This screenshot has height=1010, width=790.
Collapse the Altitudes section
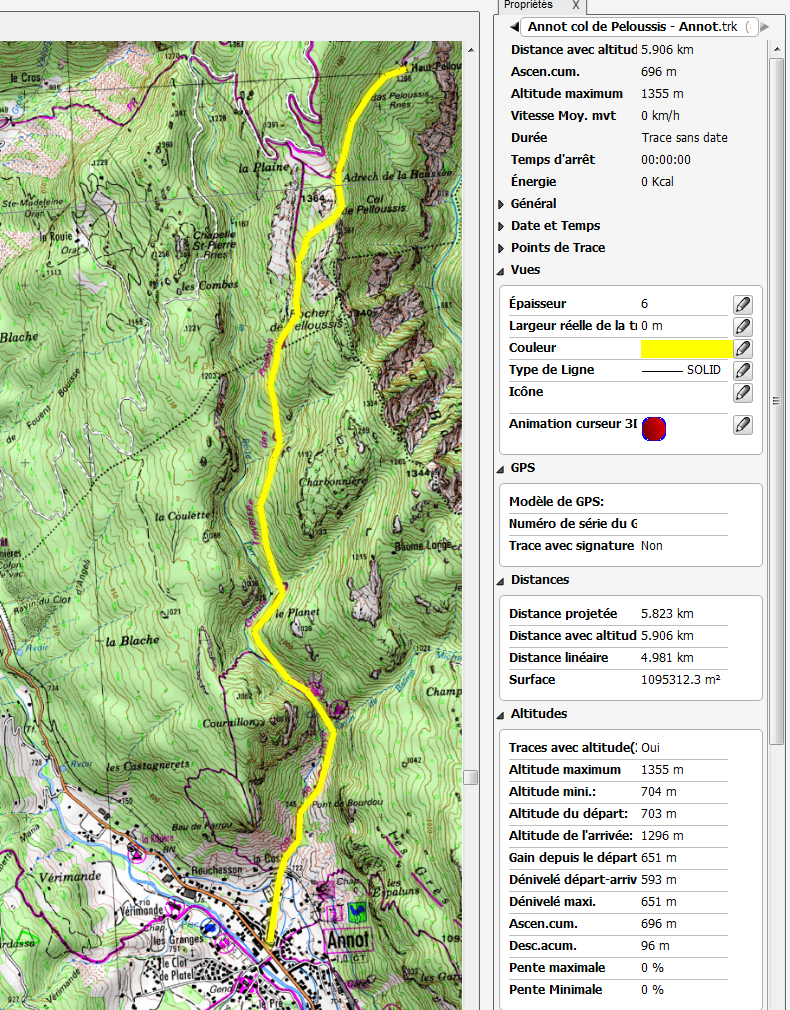coord(501,714)
